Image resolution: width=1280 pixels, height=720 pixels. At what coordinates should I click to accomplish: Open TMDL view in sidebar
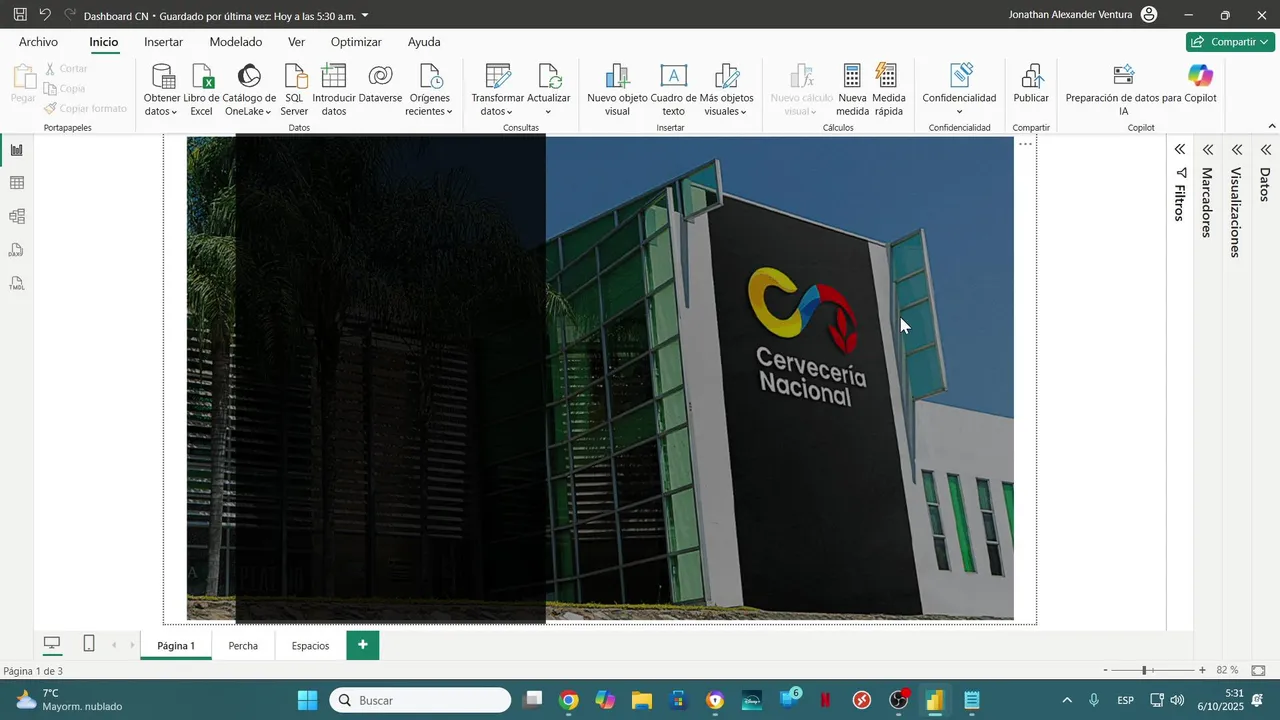pos(17,283)
